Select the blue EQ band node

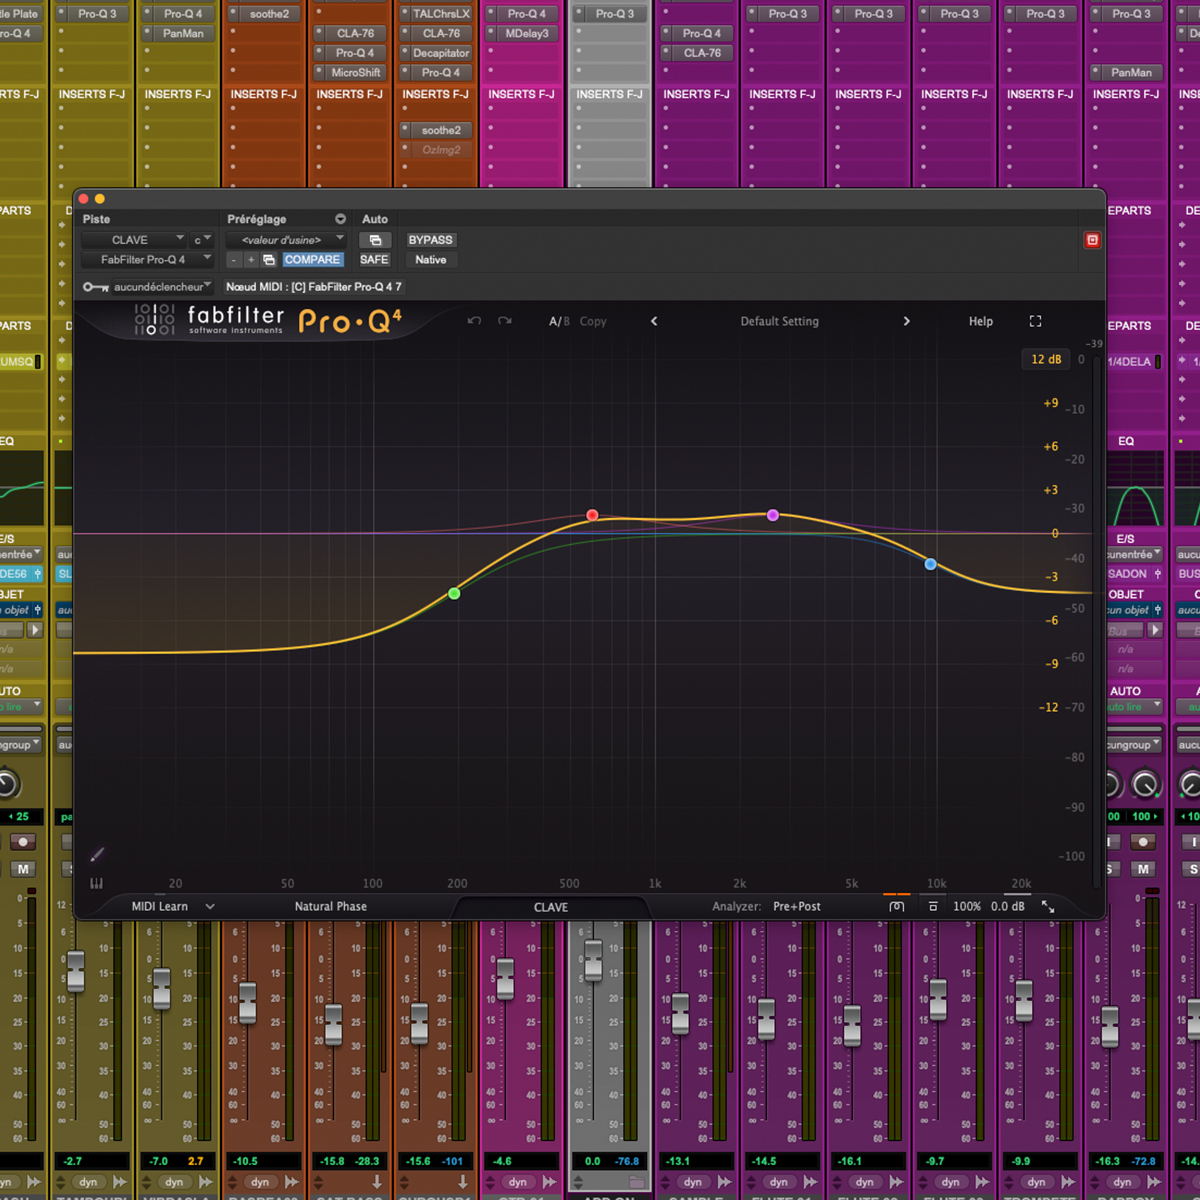coord(931,564)
